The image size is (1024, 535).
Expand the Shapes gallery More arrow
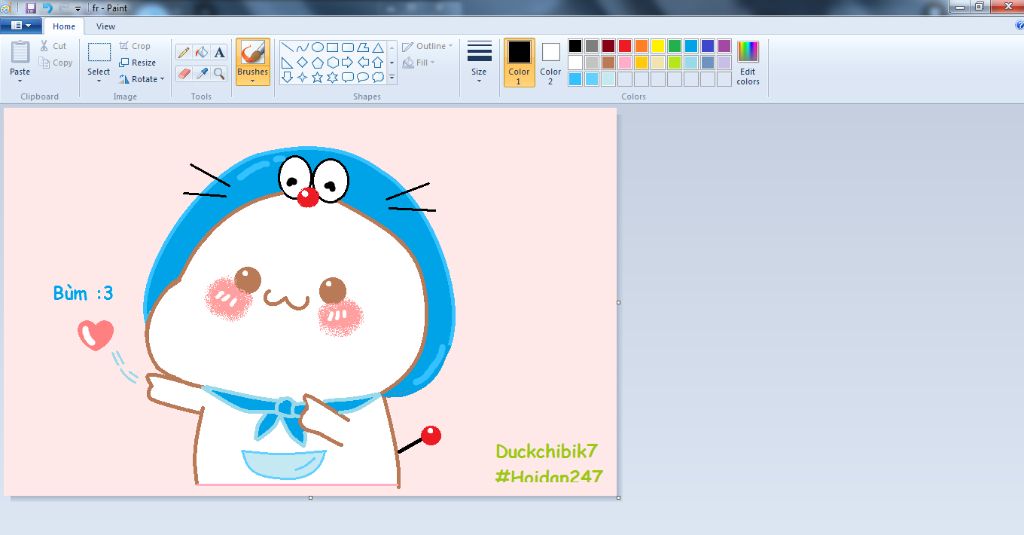(x=392, y=77)
